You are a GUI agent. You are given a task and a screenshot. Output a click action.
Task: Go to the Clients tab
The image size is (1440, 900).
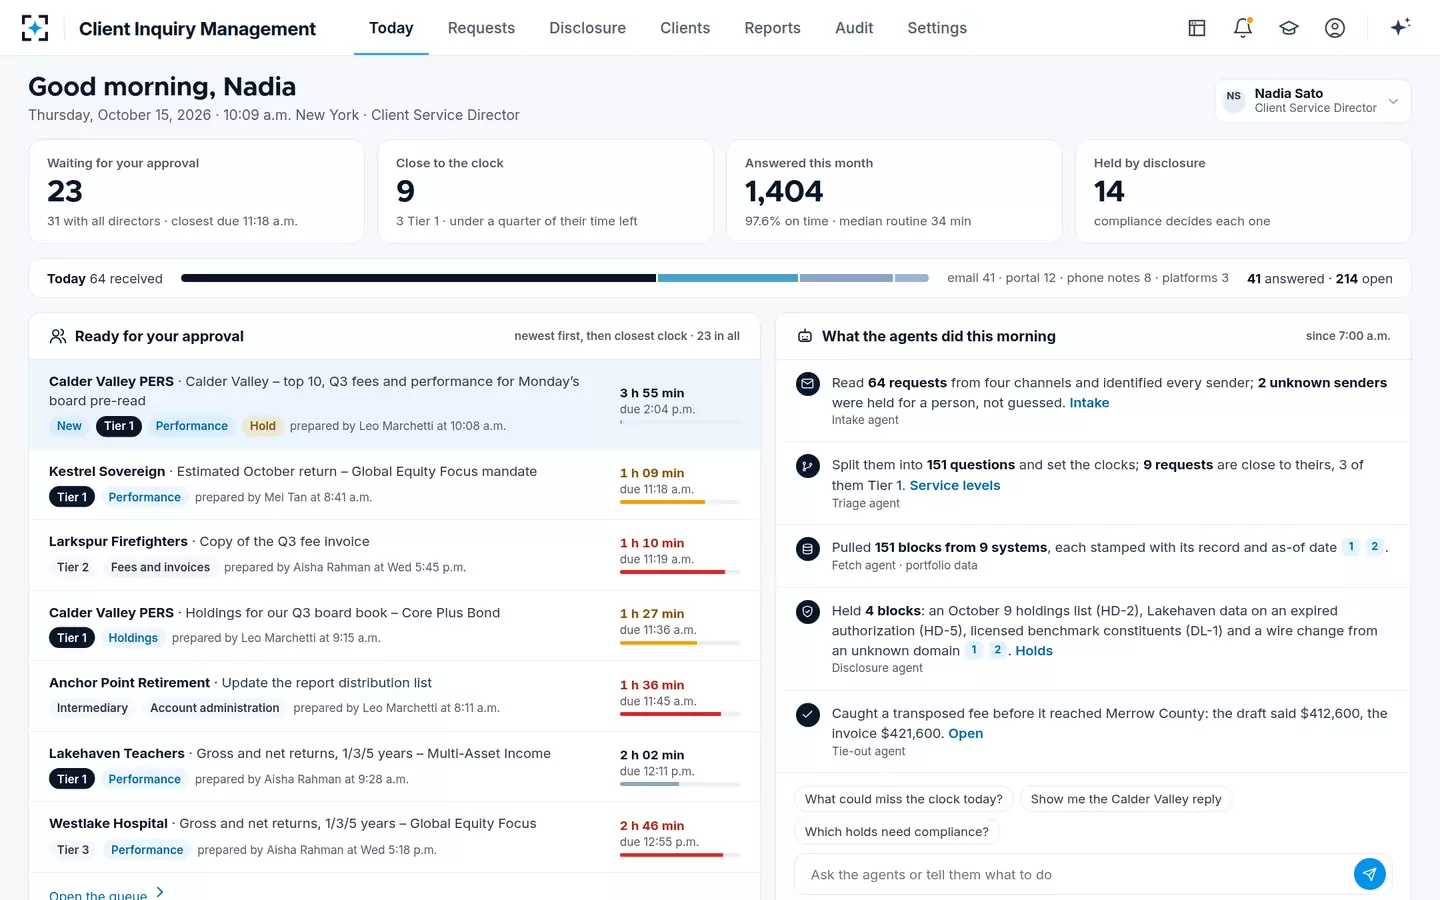click(685, 28)
